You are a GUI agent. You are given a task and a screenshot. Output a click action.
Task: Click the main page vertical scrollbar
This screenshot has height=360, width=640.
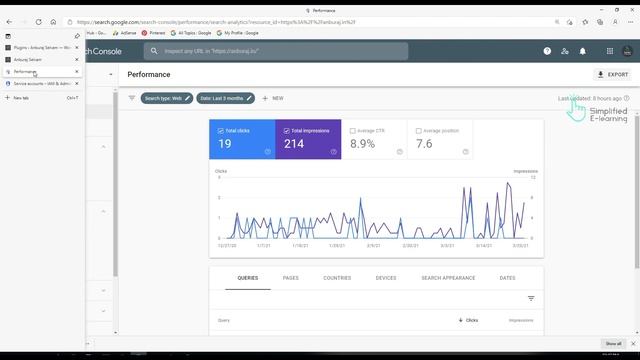(x=637, y=192)
